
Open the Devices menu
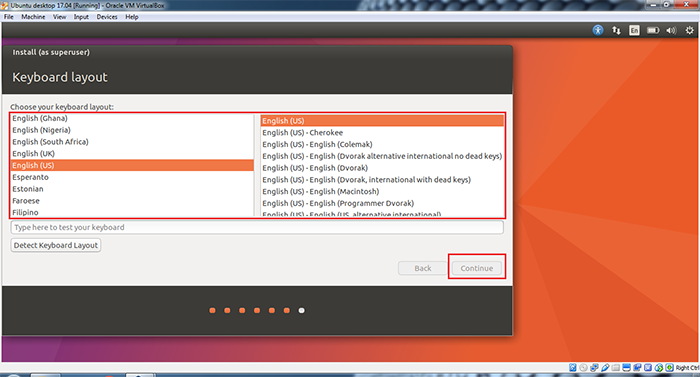pyautogui.click(x=107, y=17)
